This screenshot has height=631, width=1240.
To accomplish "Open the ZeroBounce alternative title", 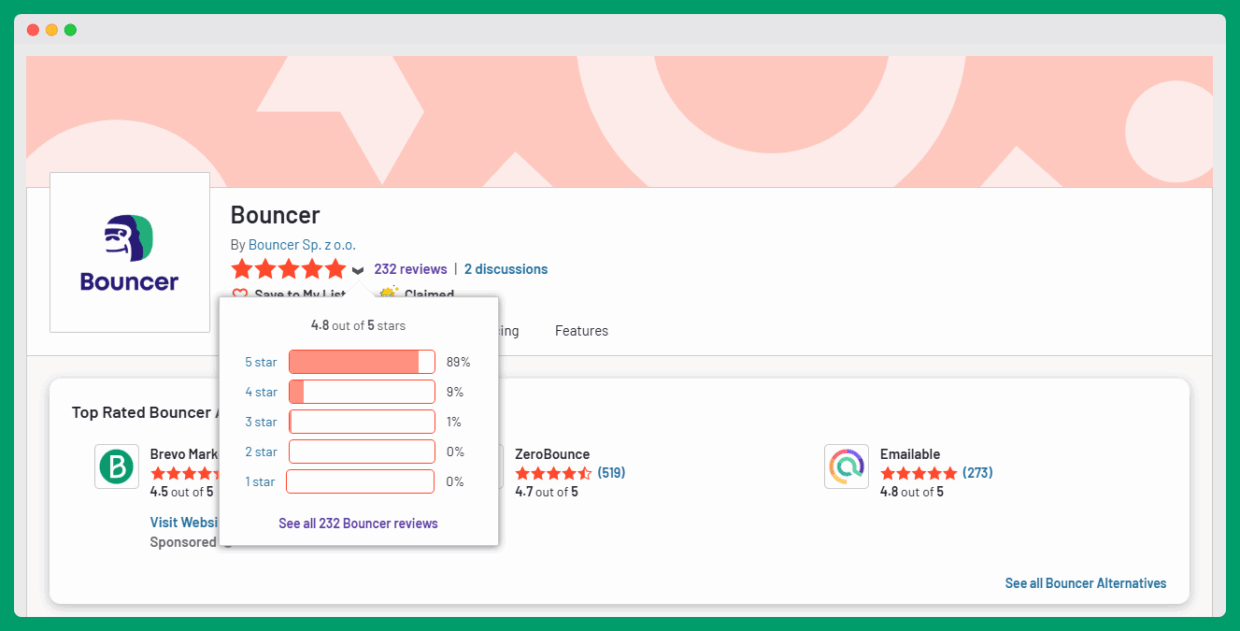I will coord(552,454).
